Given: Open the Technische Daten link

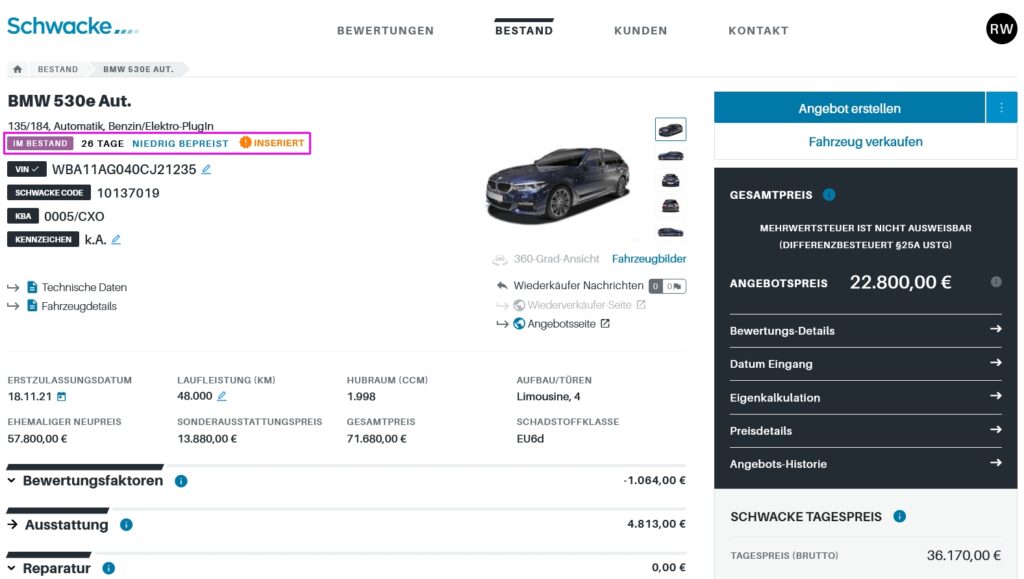Looking at the screenshot, I should click(84, 287).
